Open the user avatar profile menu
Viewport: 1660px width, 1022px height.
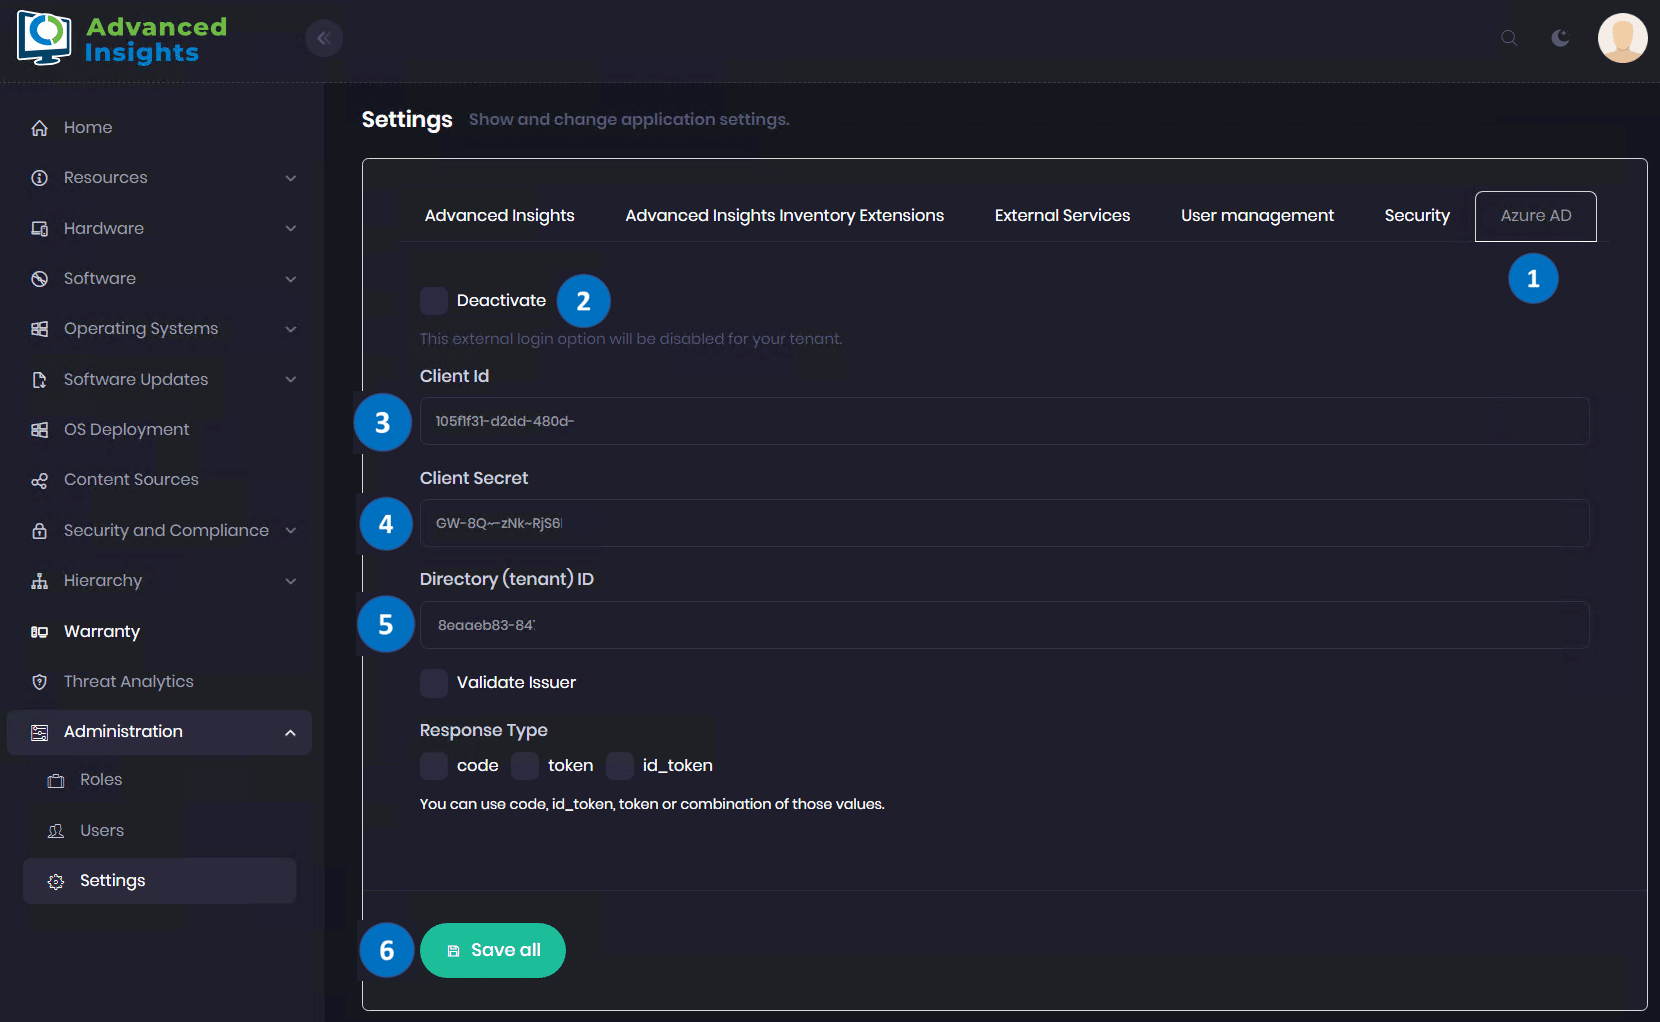point(1622,38)
